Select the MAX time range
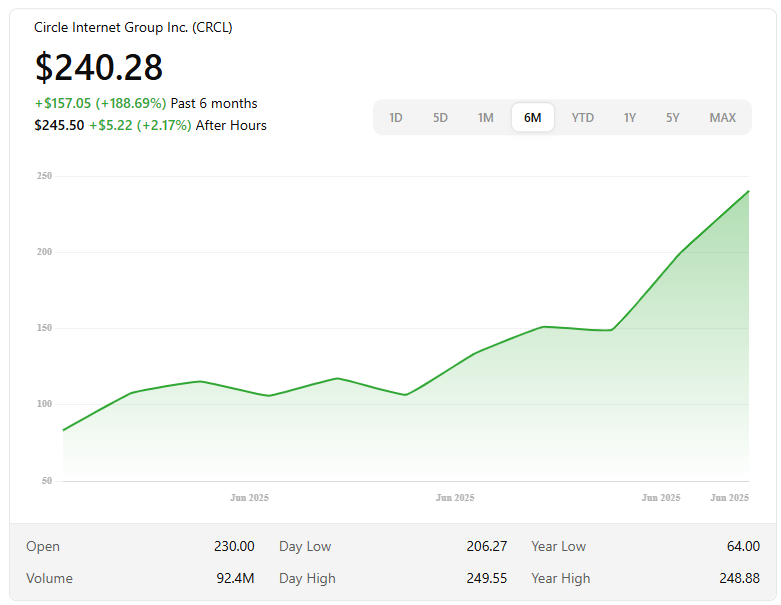 pos(722,118)
